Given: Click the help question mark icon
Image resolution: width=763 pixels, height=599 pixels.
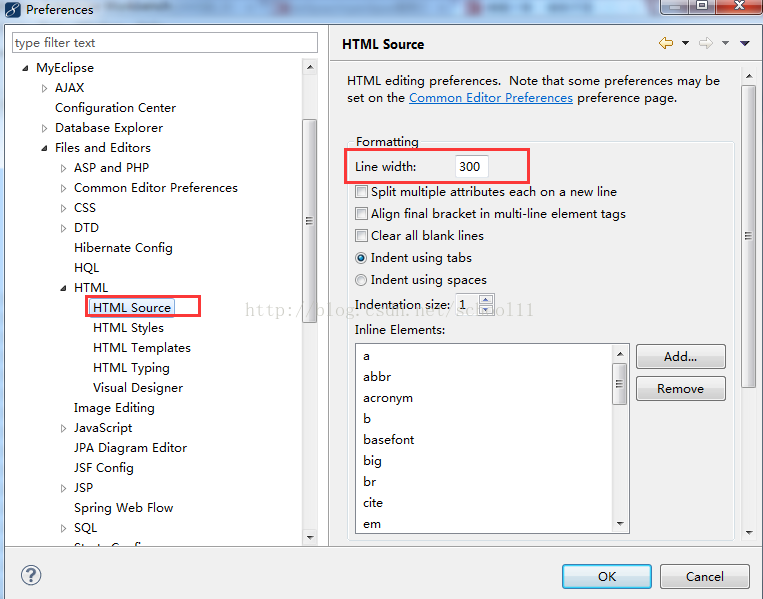Looking at the screenshot, I should click(30, 576).
